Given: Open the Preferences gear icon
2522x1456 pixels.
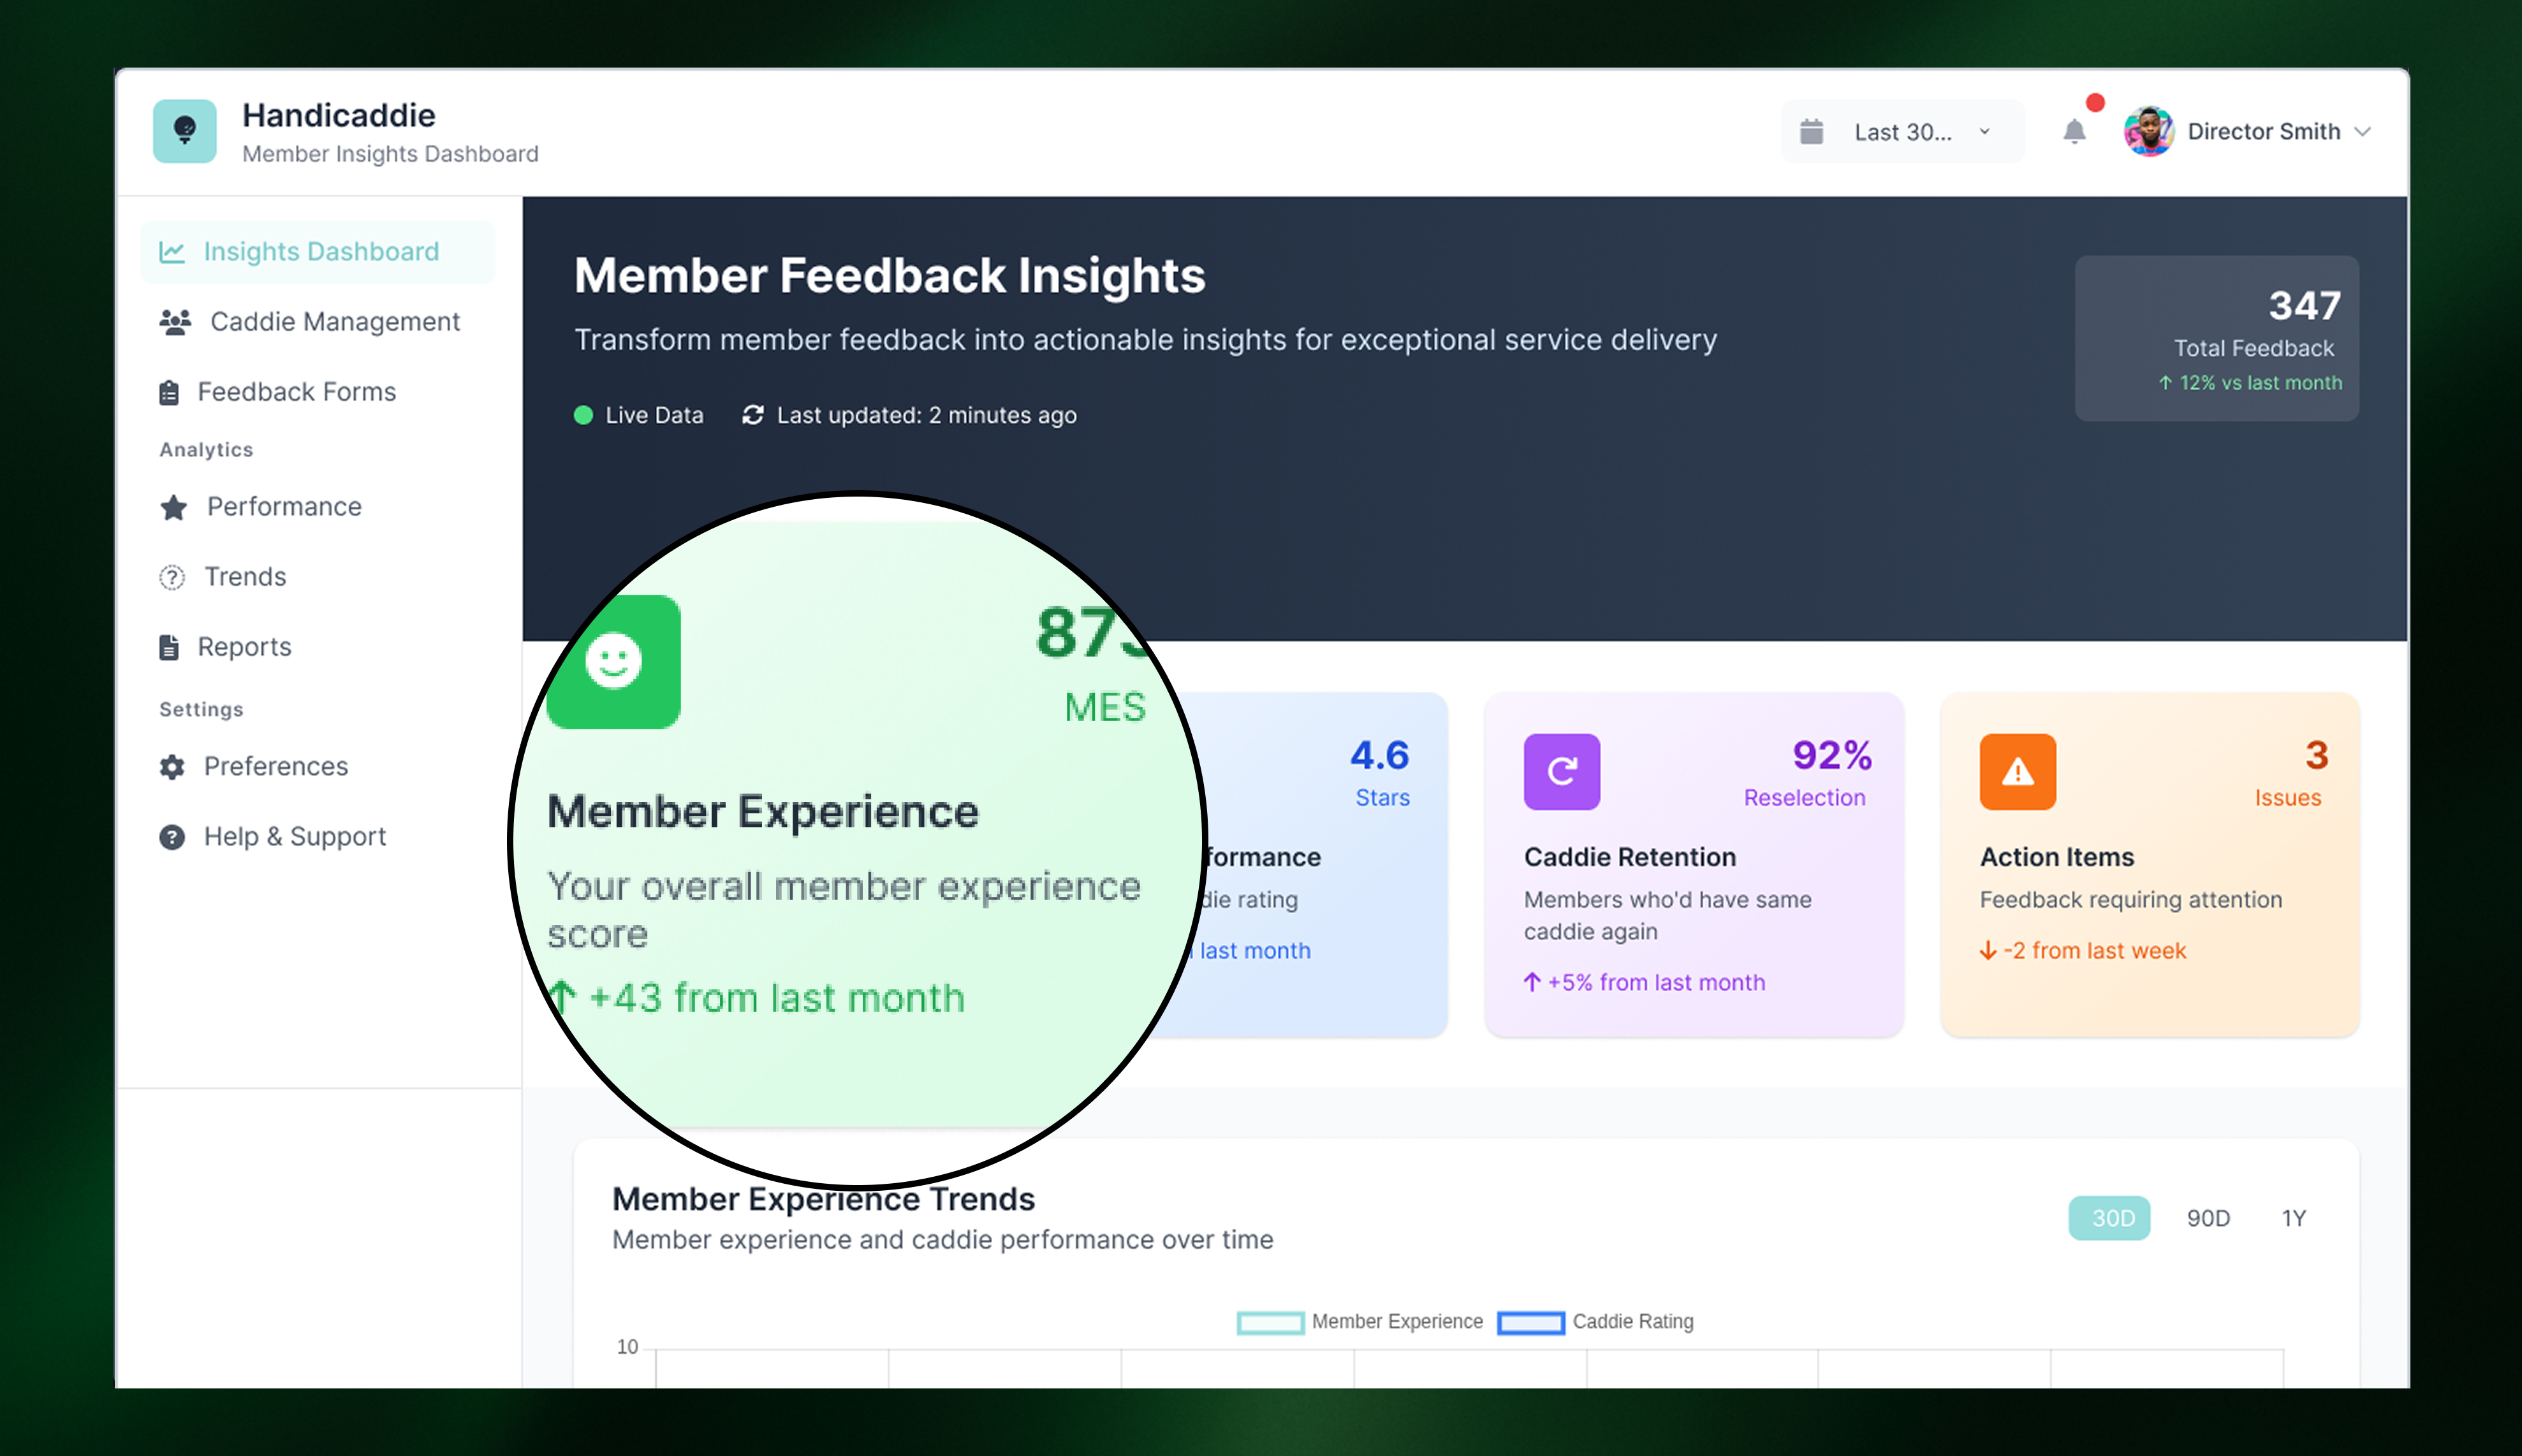Looking at the screenshot, I should point(172,766).
